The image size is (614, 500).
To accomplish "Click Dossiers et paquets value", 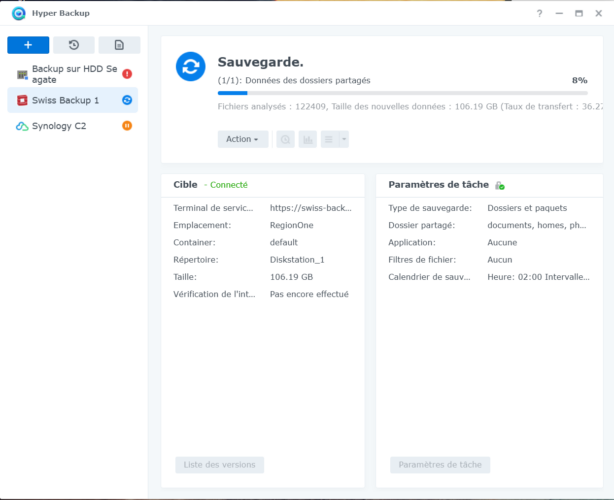I will click(527, 208).
